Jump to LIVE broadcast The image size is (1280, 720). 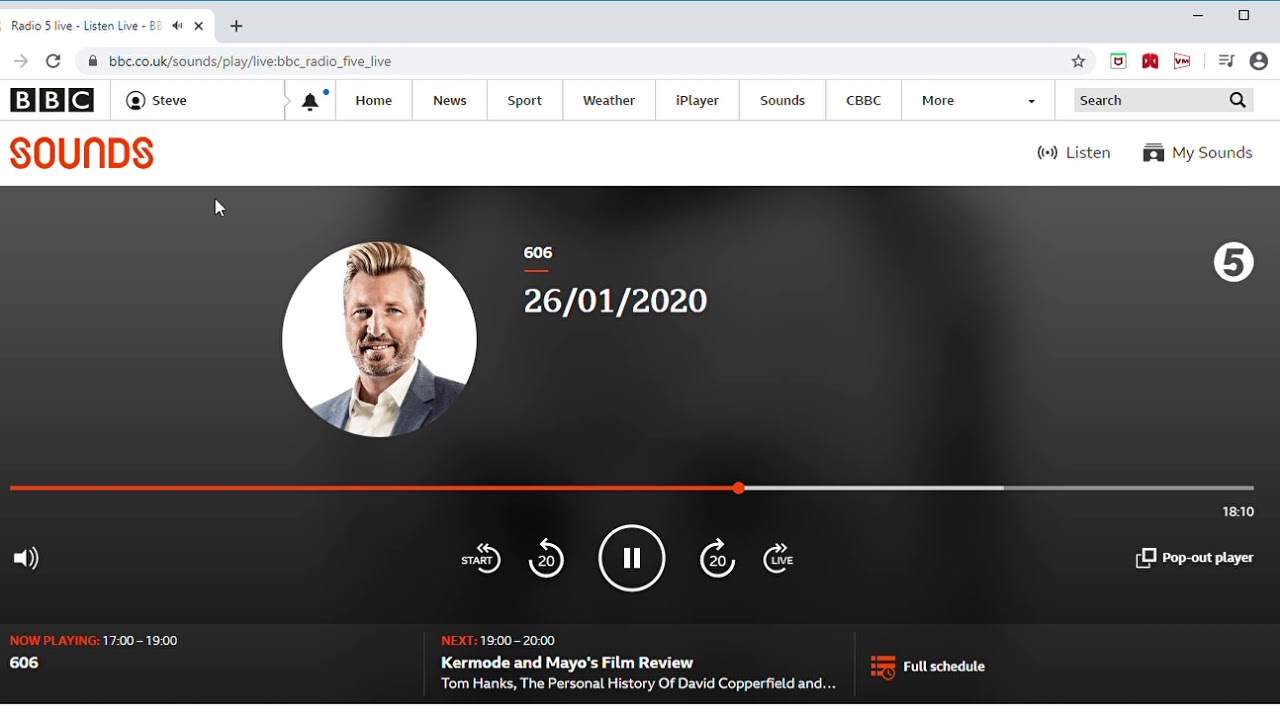click(778, 558)
